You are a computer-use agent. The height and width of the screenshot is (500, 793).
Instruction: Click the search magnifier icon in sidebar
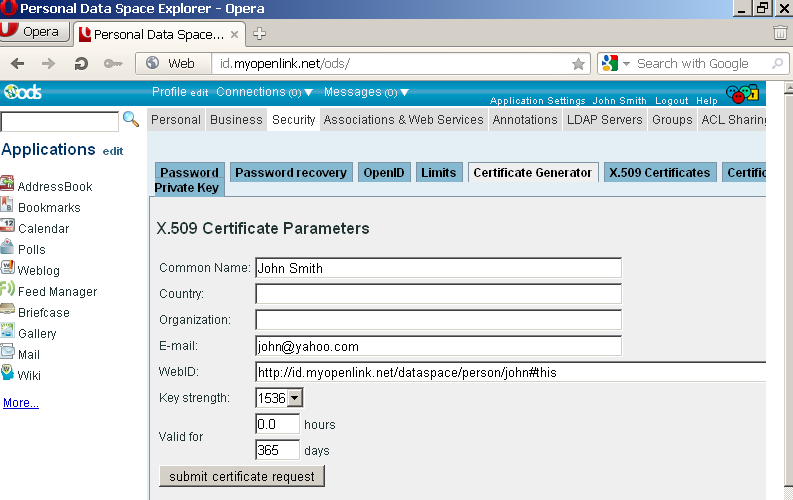pyautogui.click(x=131, y=119)
